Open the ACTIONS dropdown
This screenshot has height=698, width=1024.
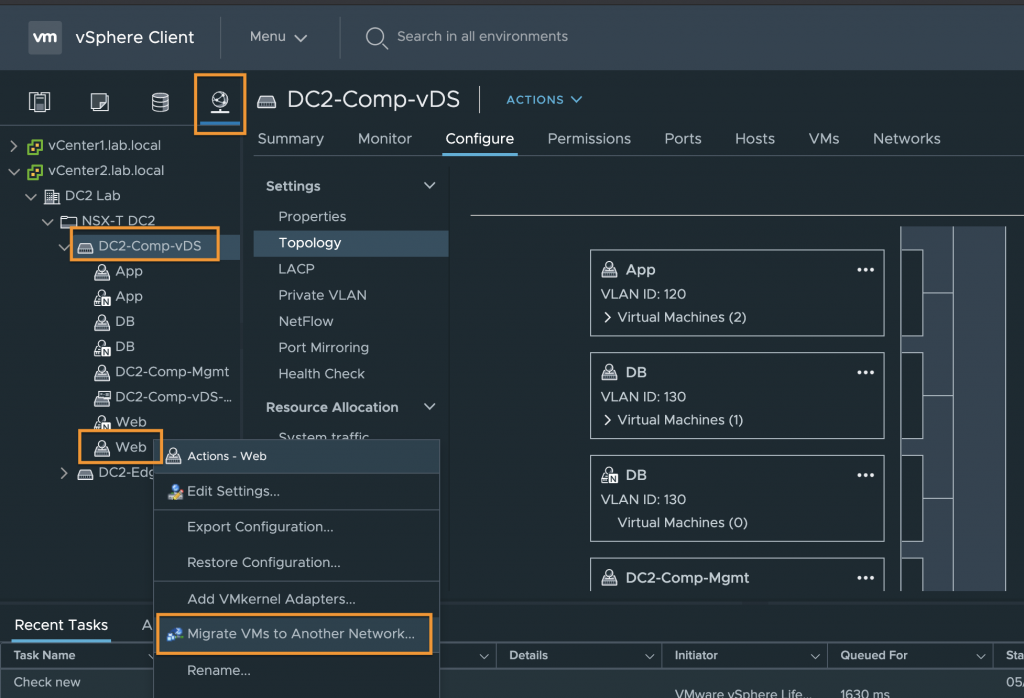[x=544, y=100]
